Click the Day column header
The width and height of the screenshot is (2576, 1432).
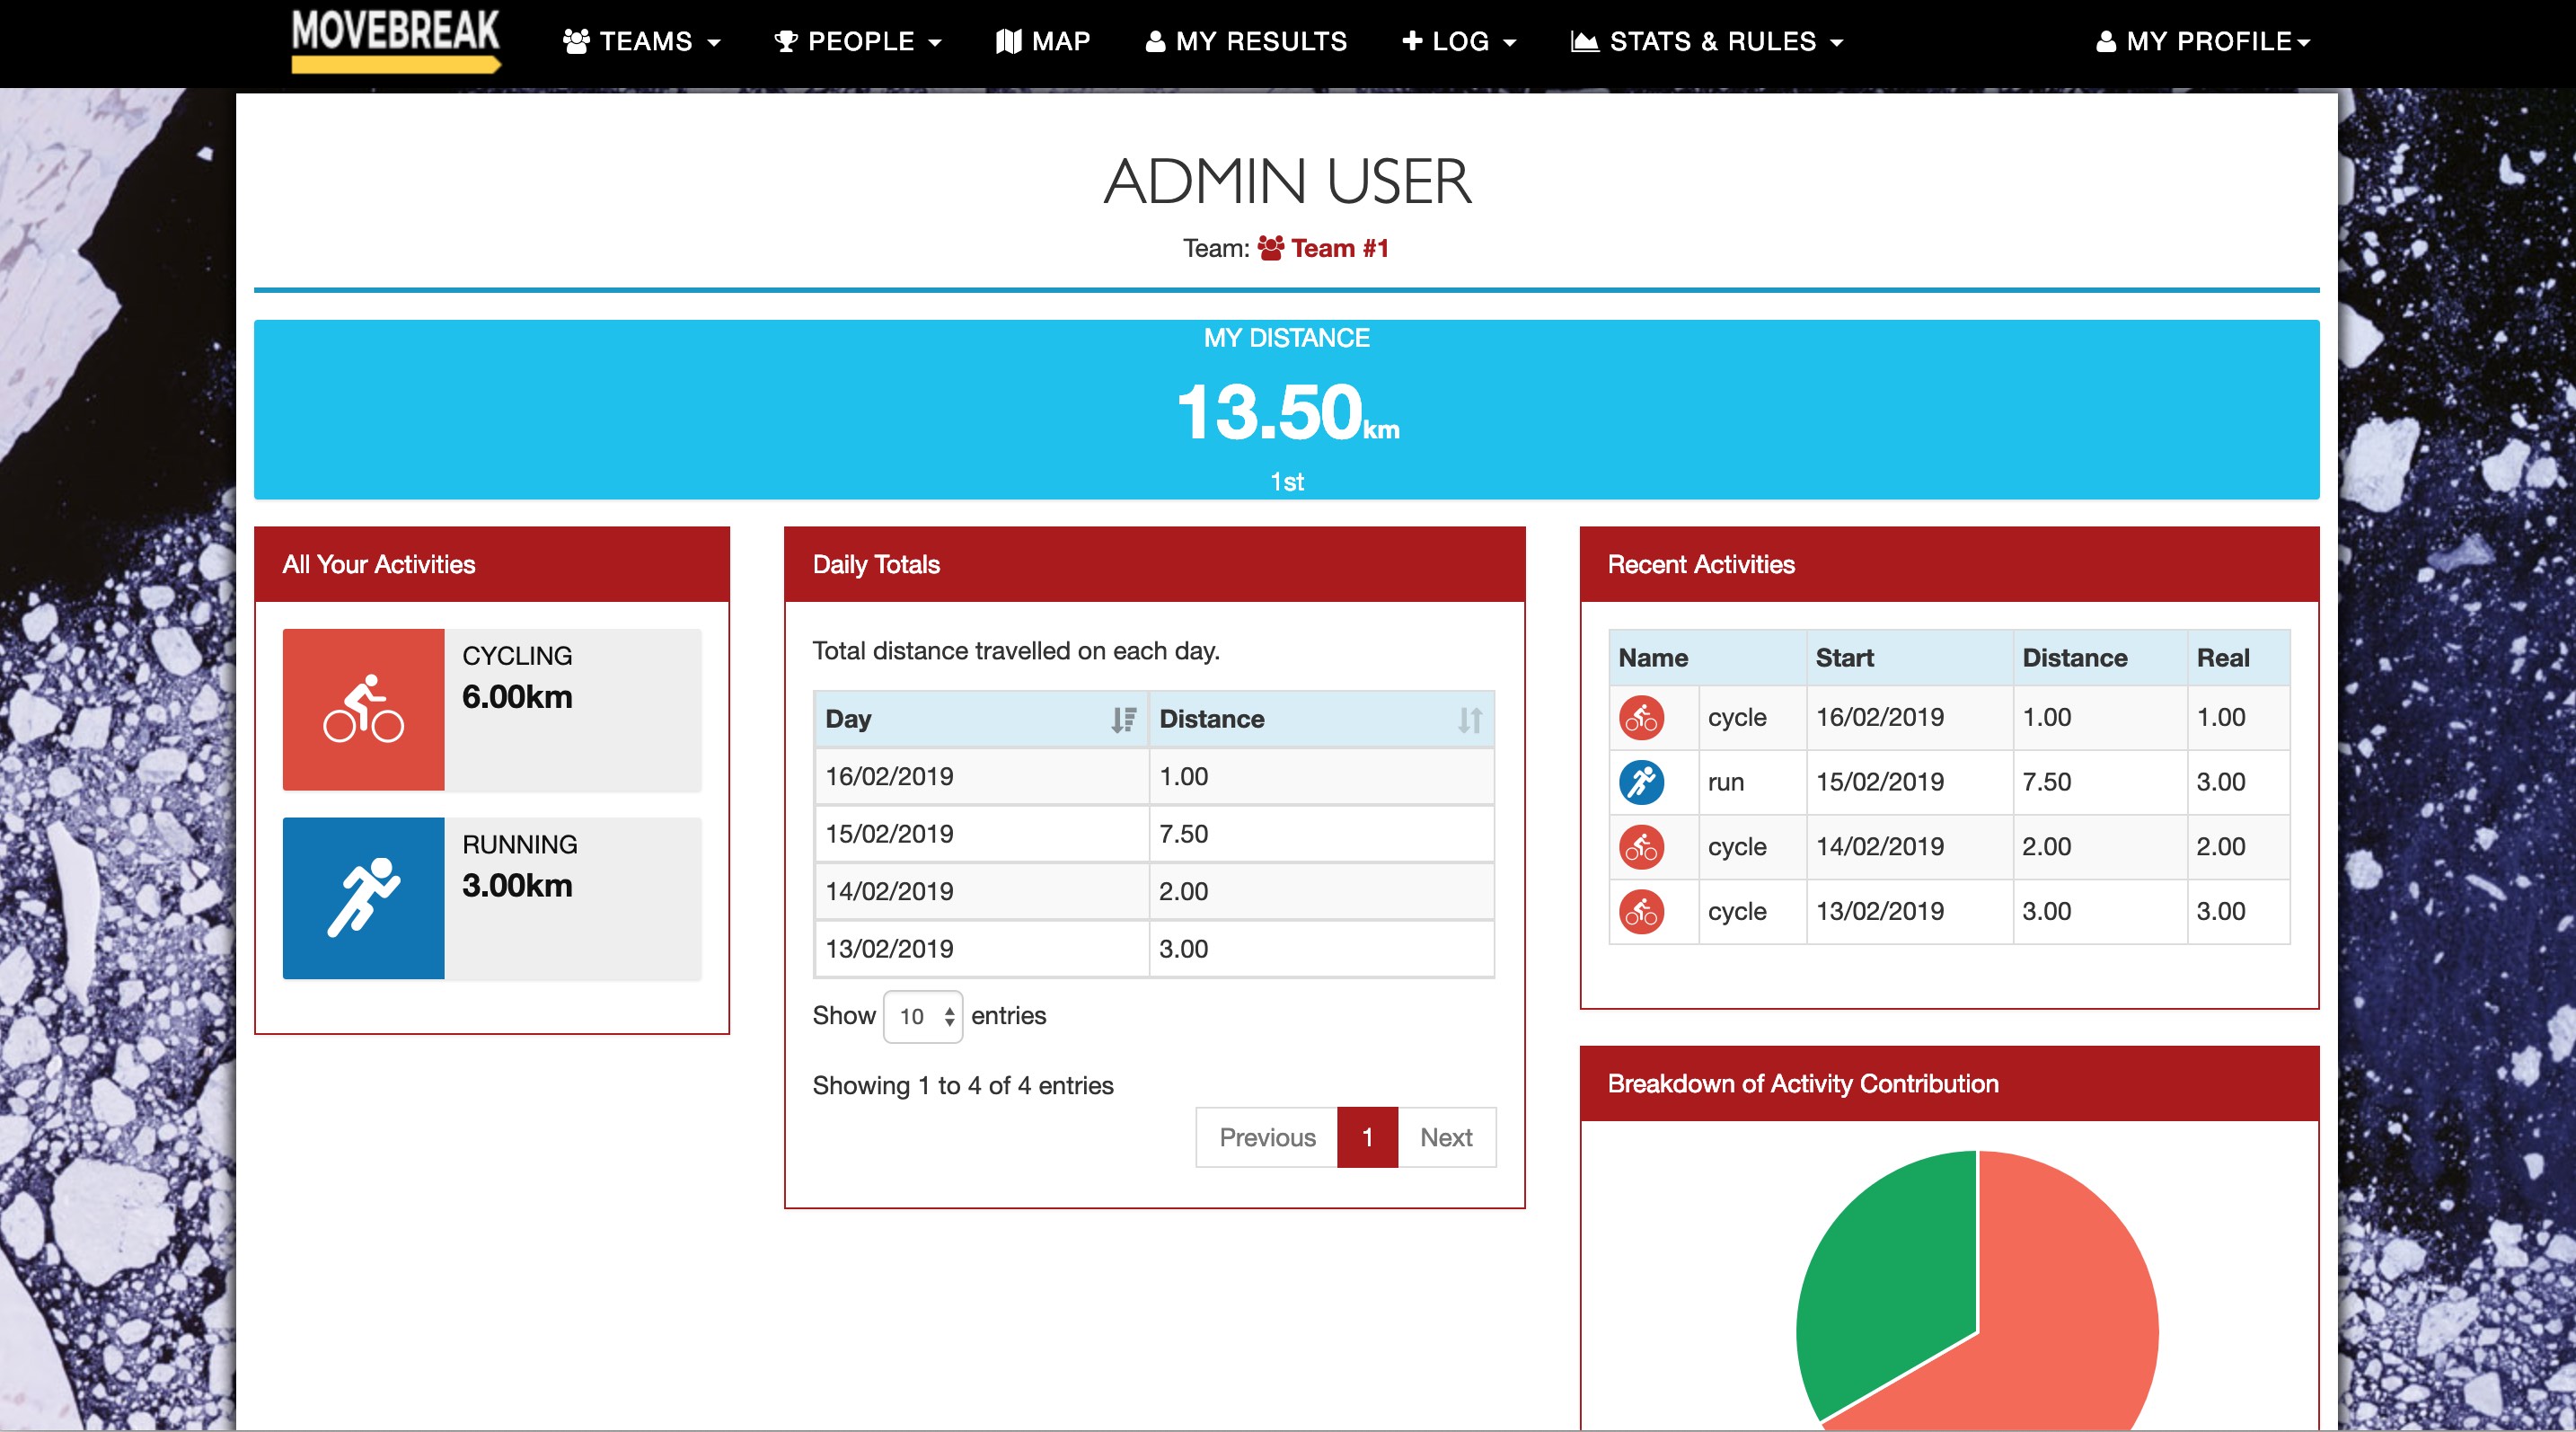pyautogui.click(x=981, y=720)
